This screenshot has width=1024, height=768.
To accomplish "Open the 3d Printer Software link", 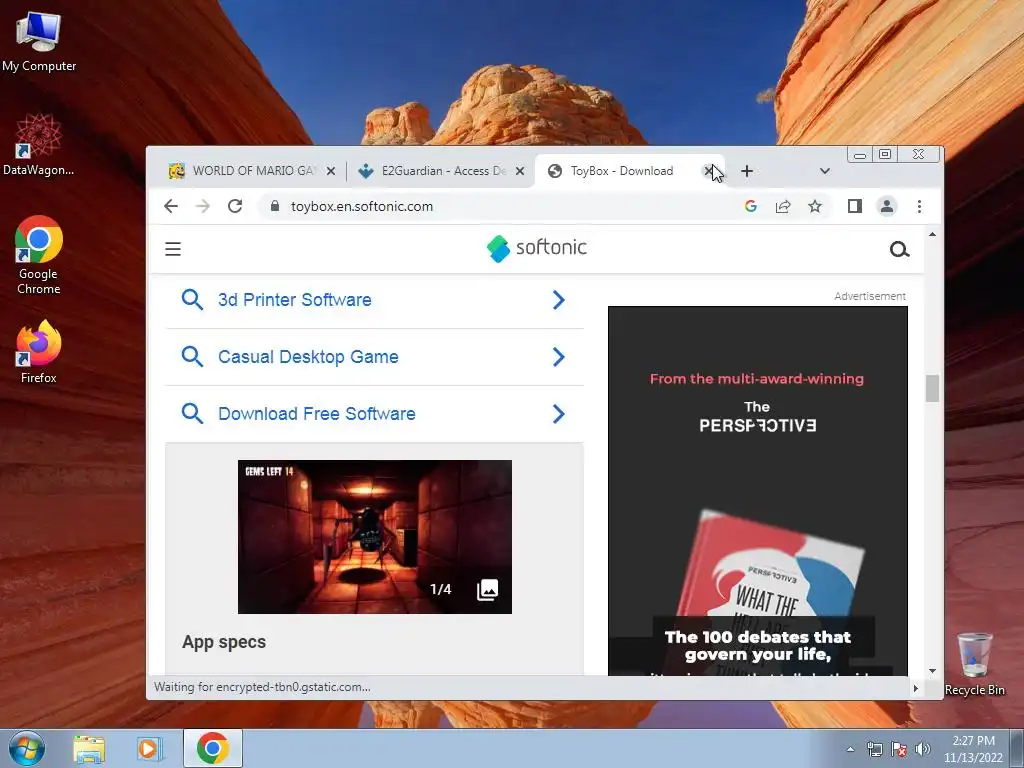I will pyautogui.click(x=295, y=300).
